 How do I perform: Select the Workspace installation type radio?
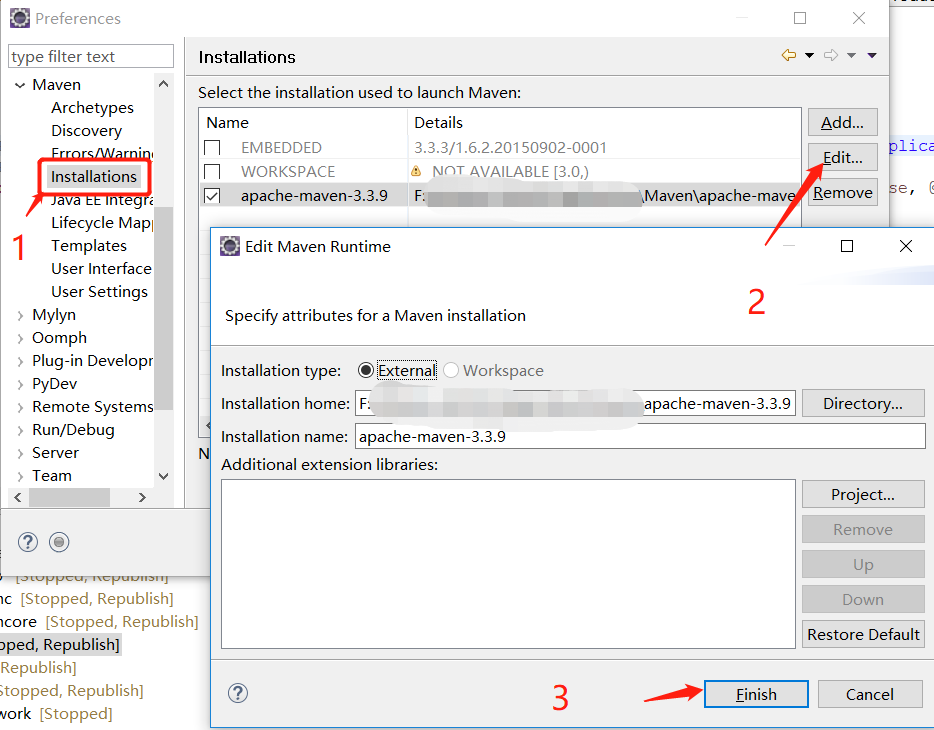coord(451,370)
